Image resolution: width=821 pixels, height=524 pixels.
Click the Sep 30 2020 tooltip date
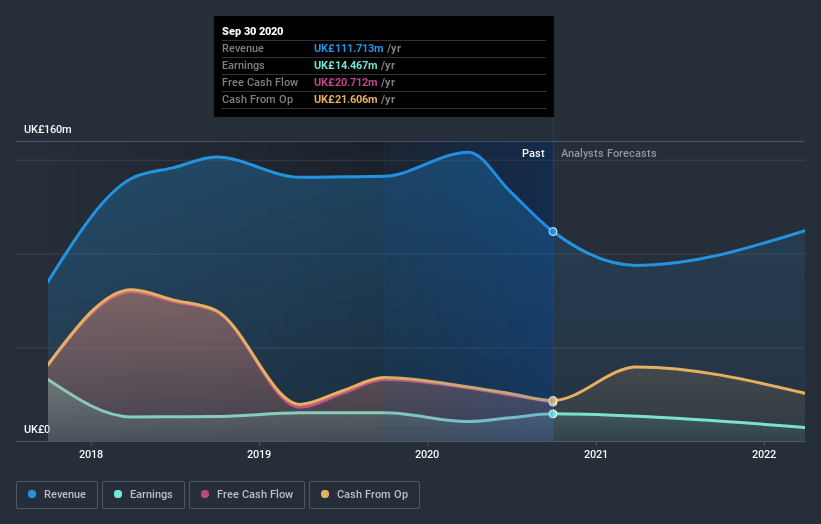click(252, 31)
